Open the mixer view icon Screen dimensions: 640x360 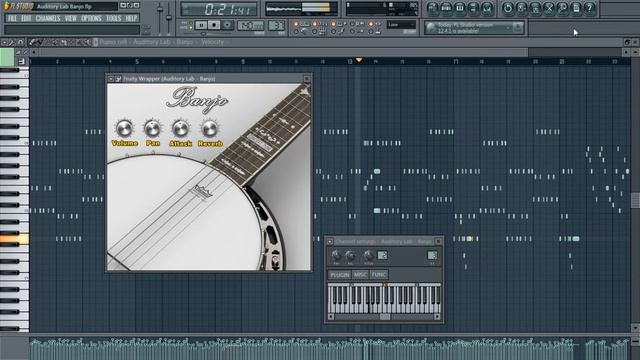point(487,8)
